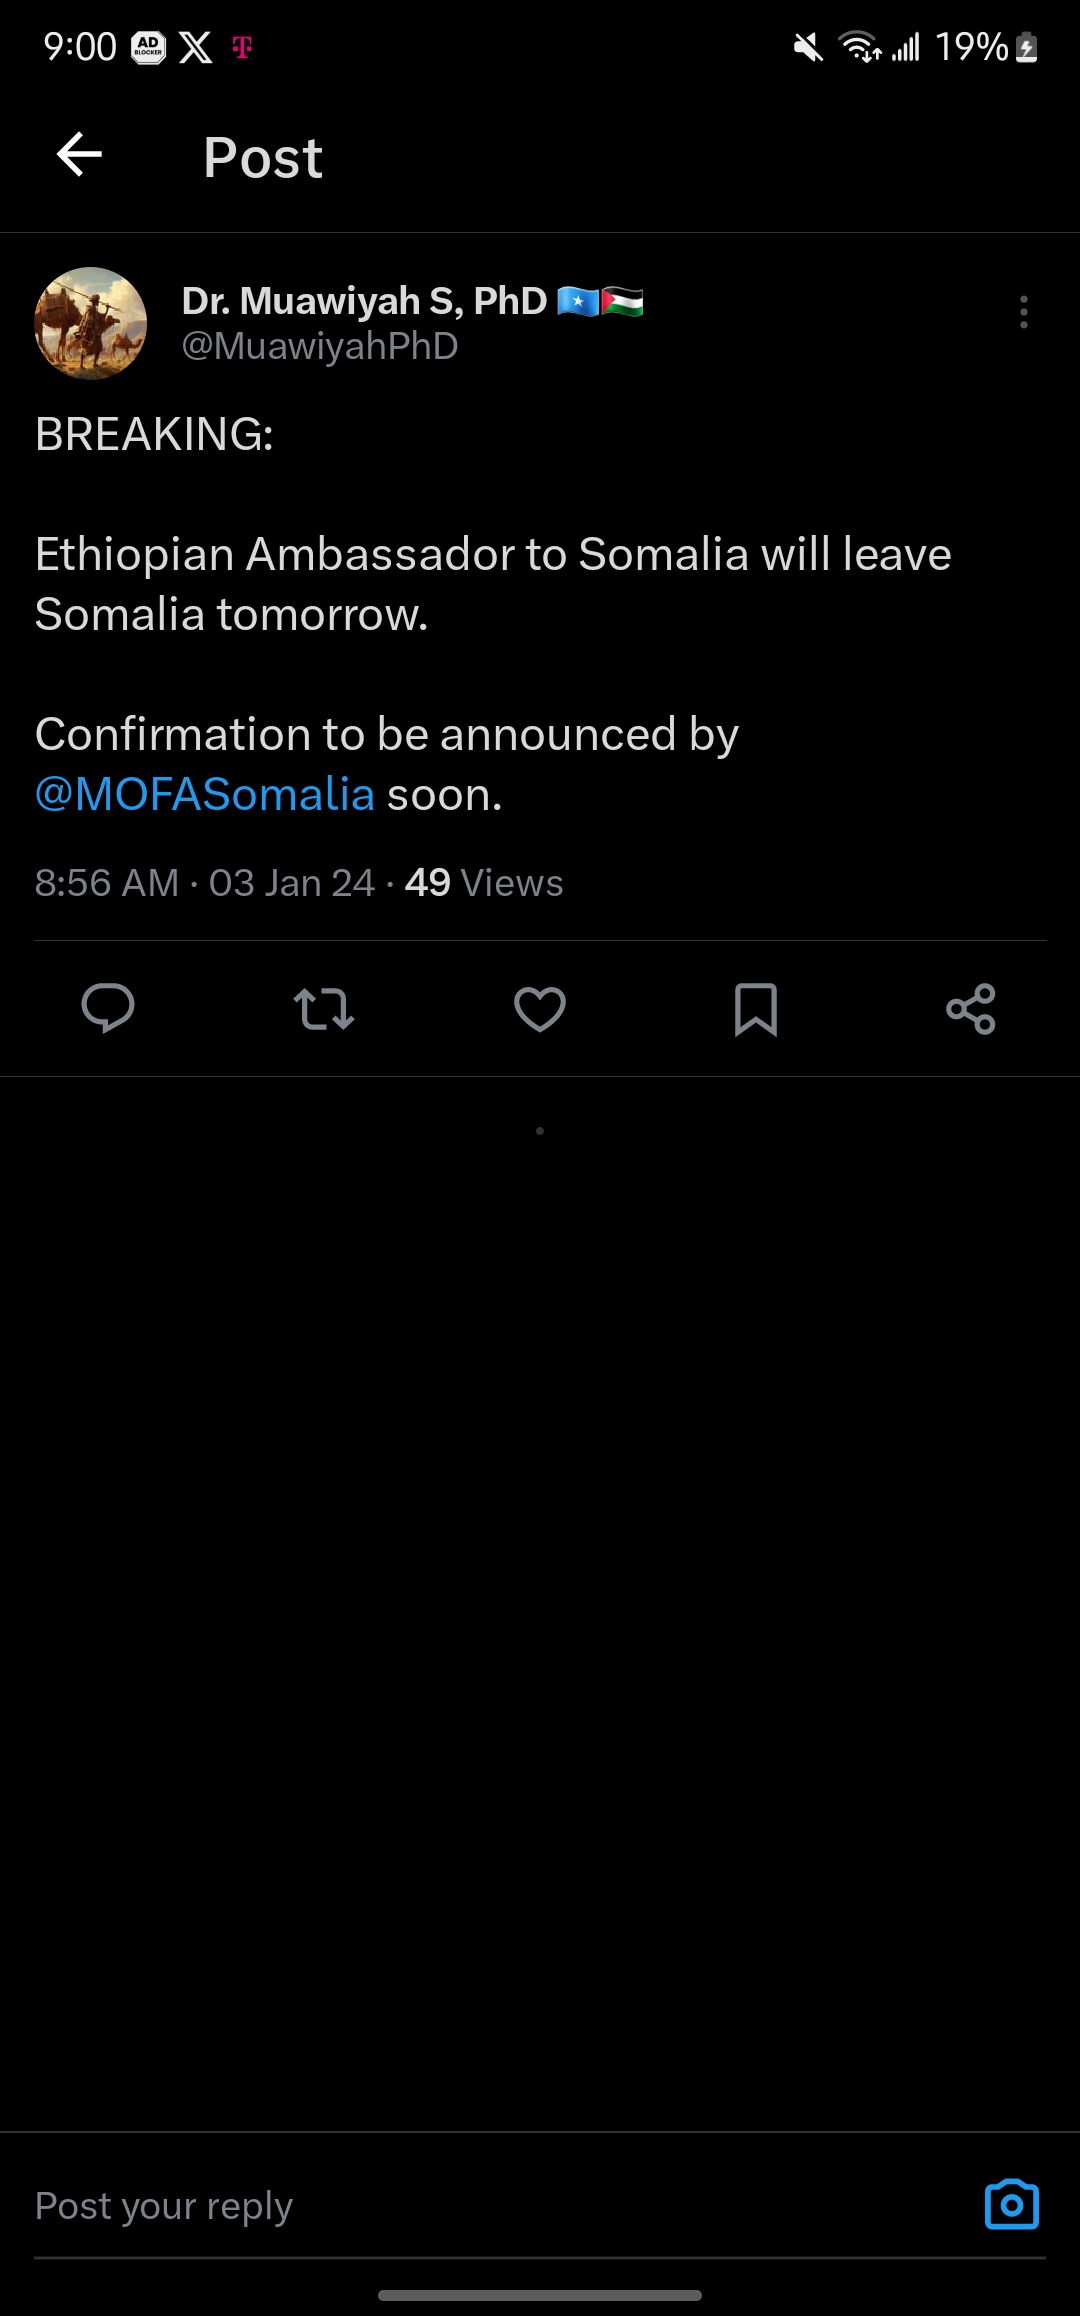This screenshot has width=1080, height=2316.
Task: Like the post with heart icon
Action: pyautogui.click(x=540, y=1009)
